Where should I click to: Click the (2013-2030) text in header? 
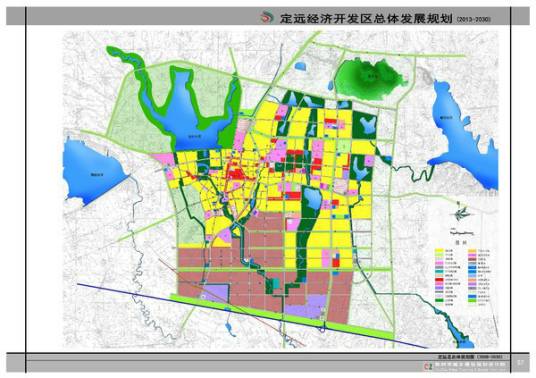click(474, 19)
